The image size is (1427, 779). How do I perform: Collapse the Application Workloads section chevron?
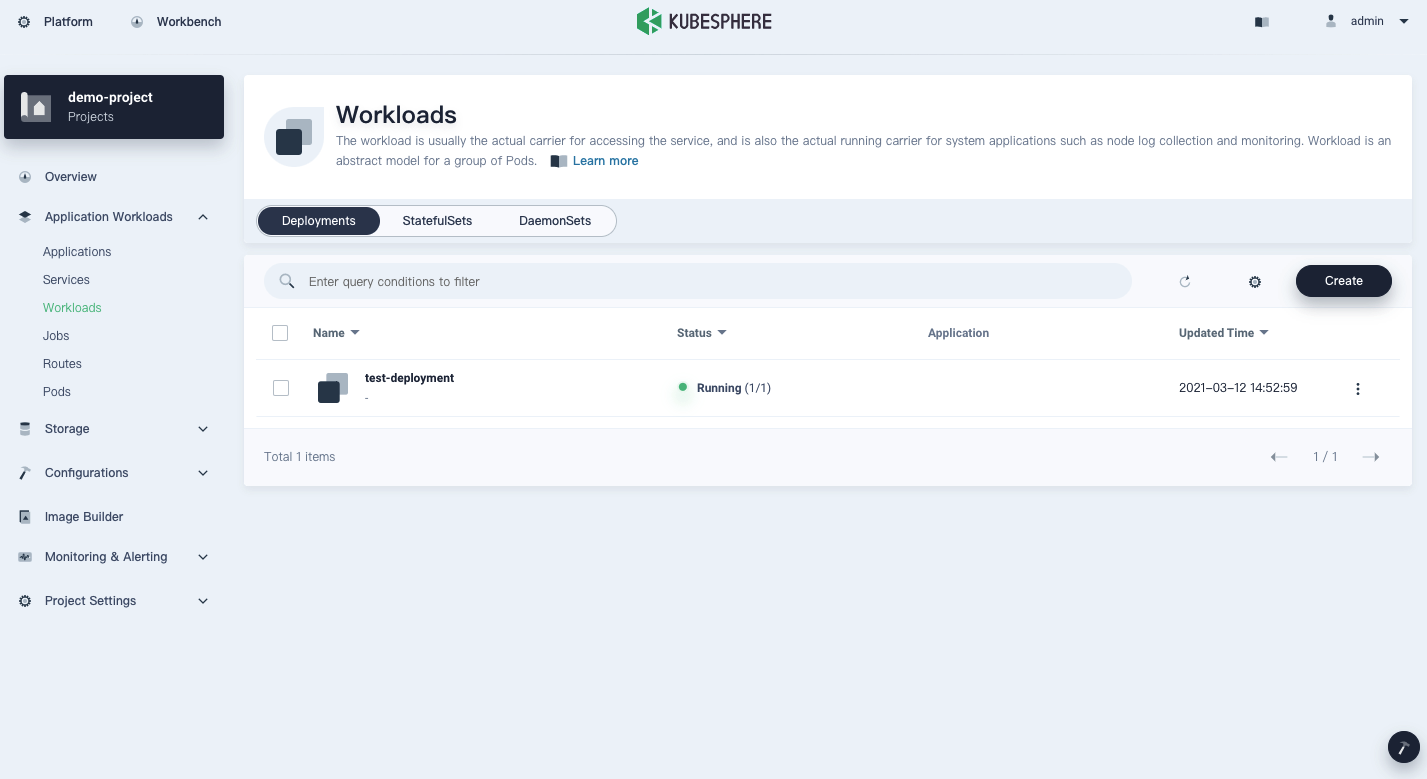click(x=203, y=217)
